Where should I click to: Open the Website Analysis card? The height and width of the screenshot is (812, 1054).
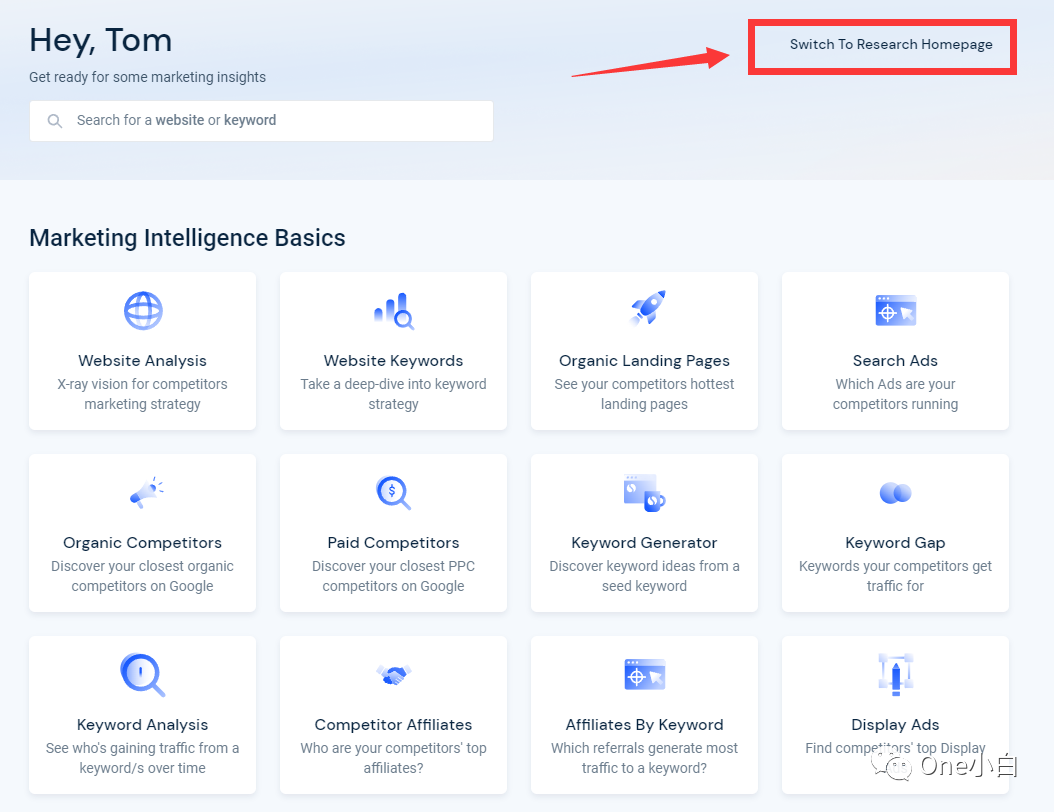coord(142,351)
